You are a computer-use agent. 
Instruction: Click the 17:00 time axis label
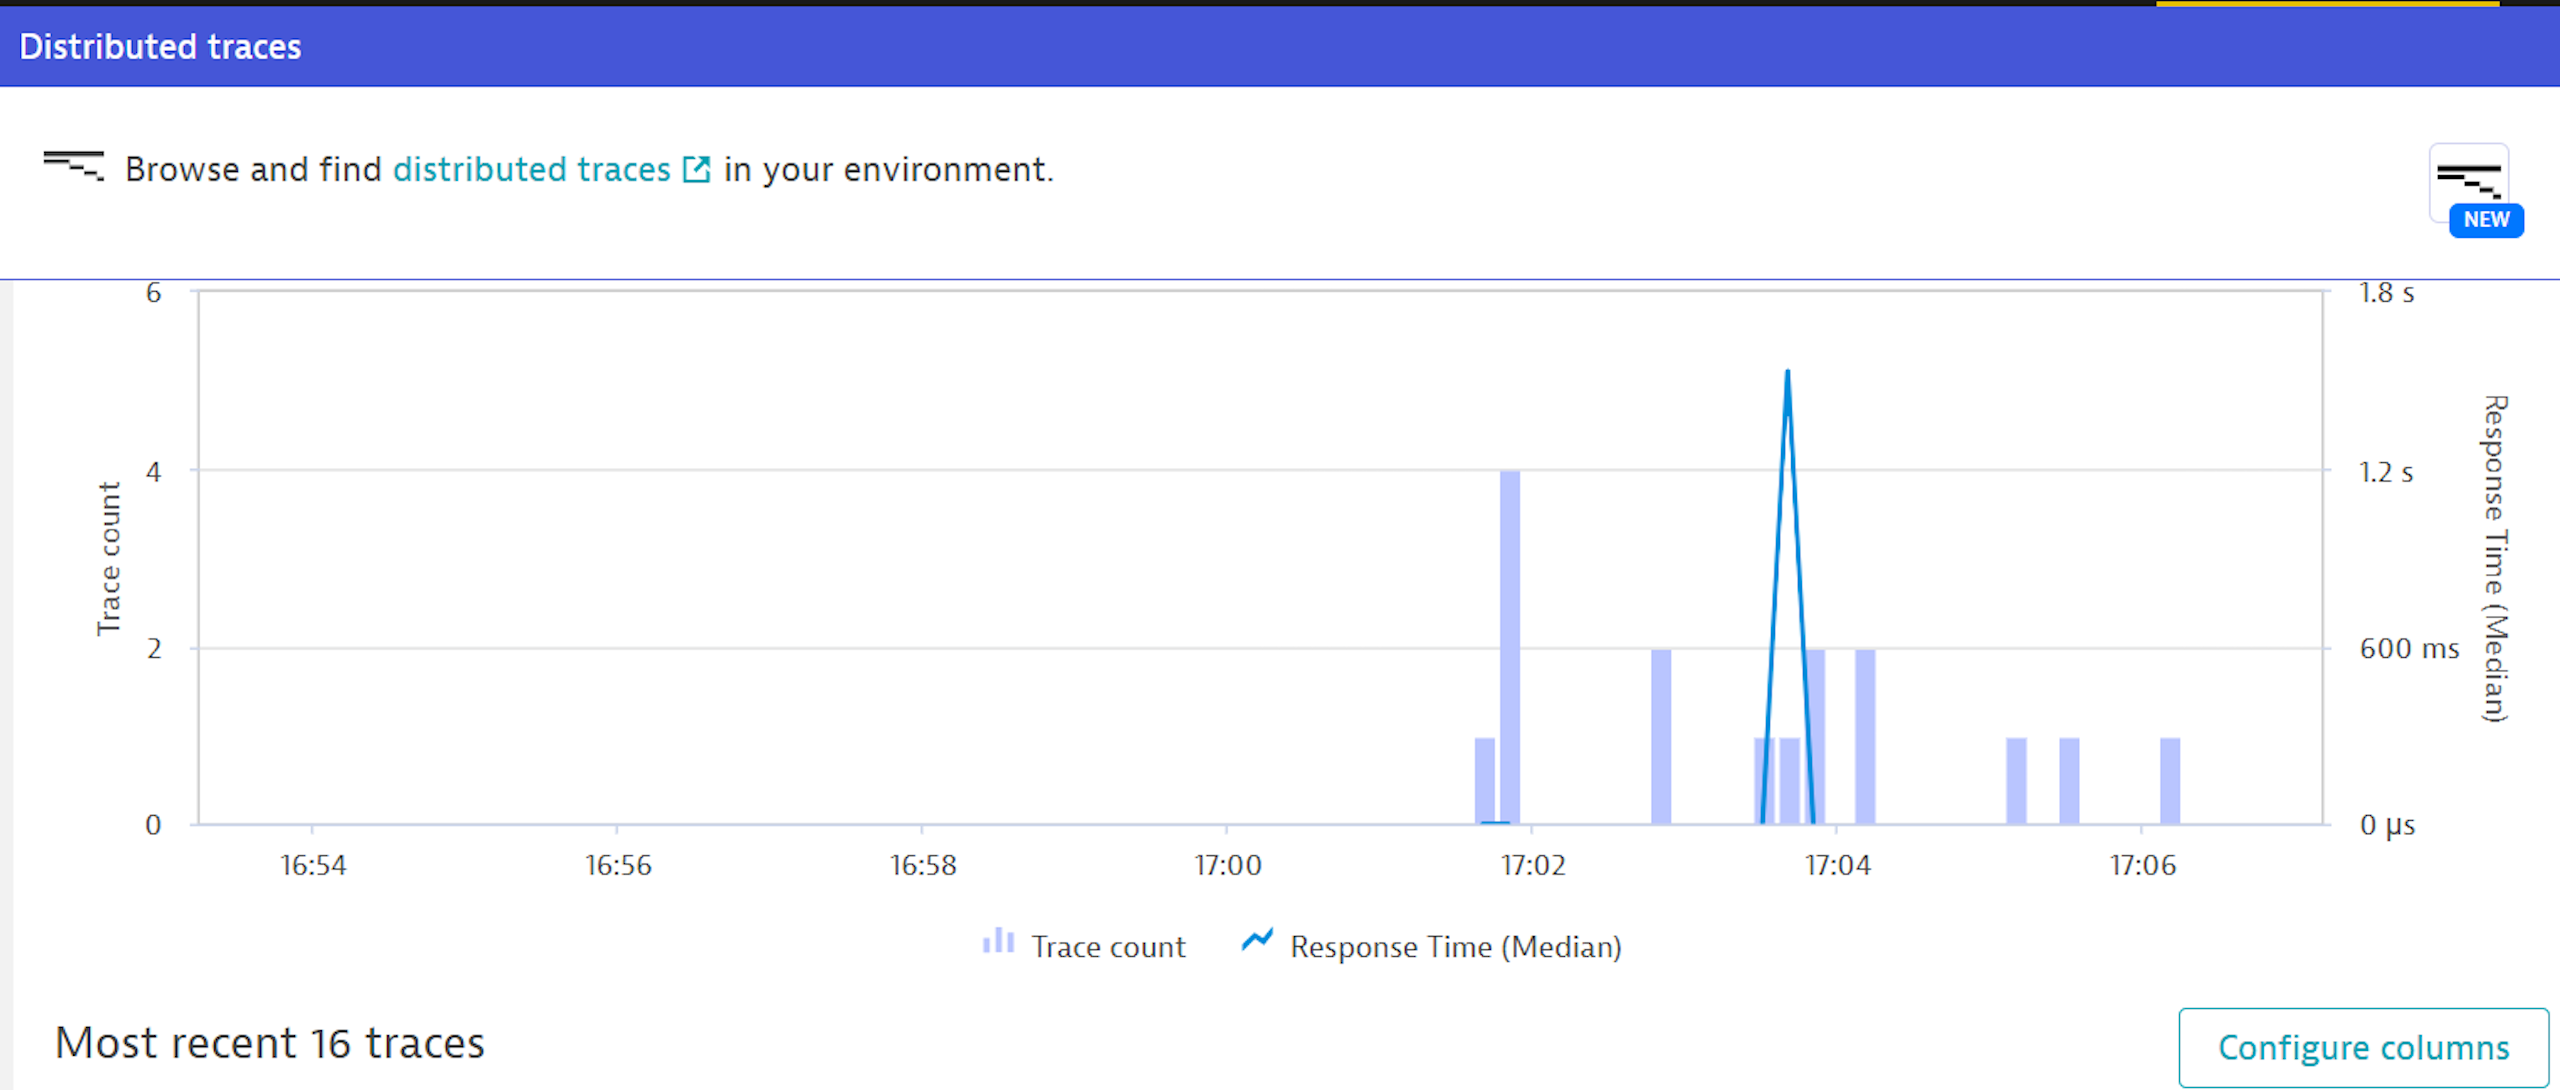click(x=1227, y=865)
